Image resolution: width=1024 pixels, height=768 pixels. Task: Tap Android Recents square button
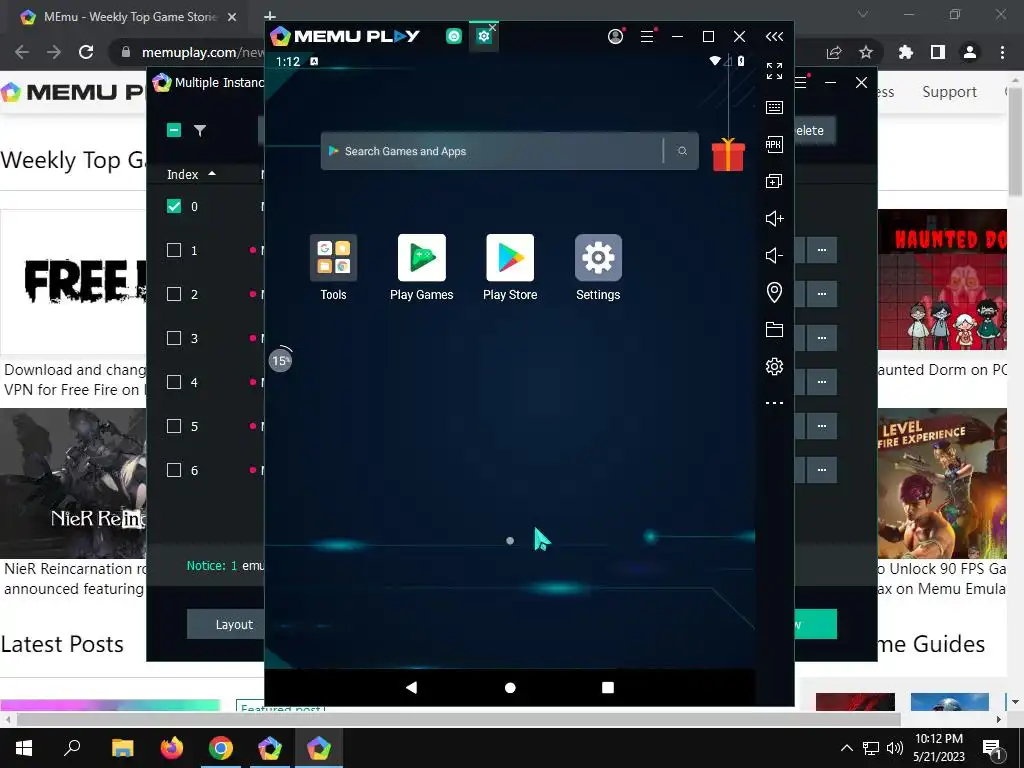click(607, 687)
